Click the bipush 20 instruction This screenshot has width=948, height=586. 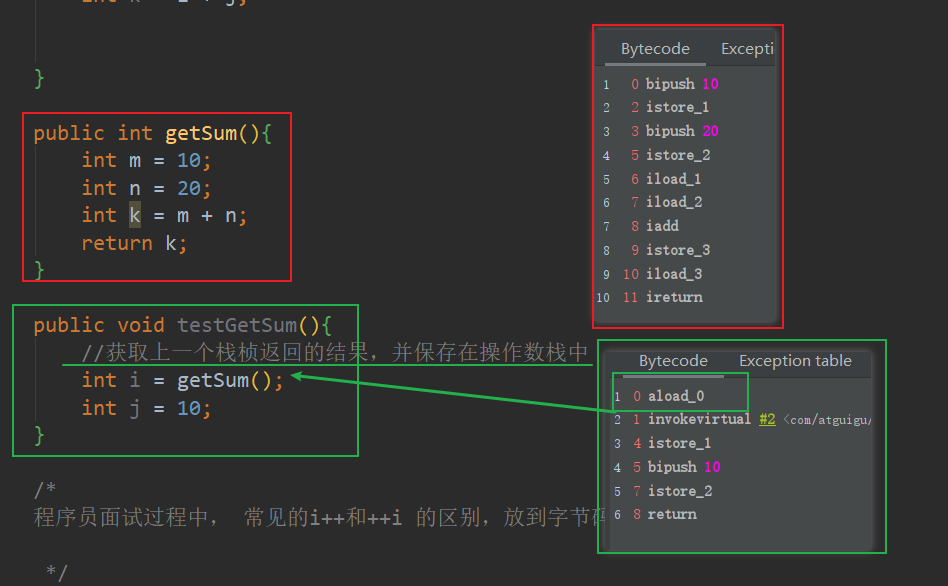[682, 131]
